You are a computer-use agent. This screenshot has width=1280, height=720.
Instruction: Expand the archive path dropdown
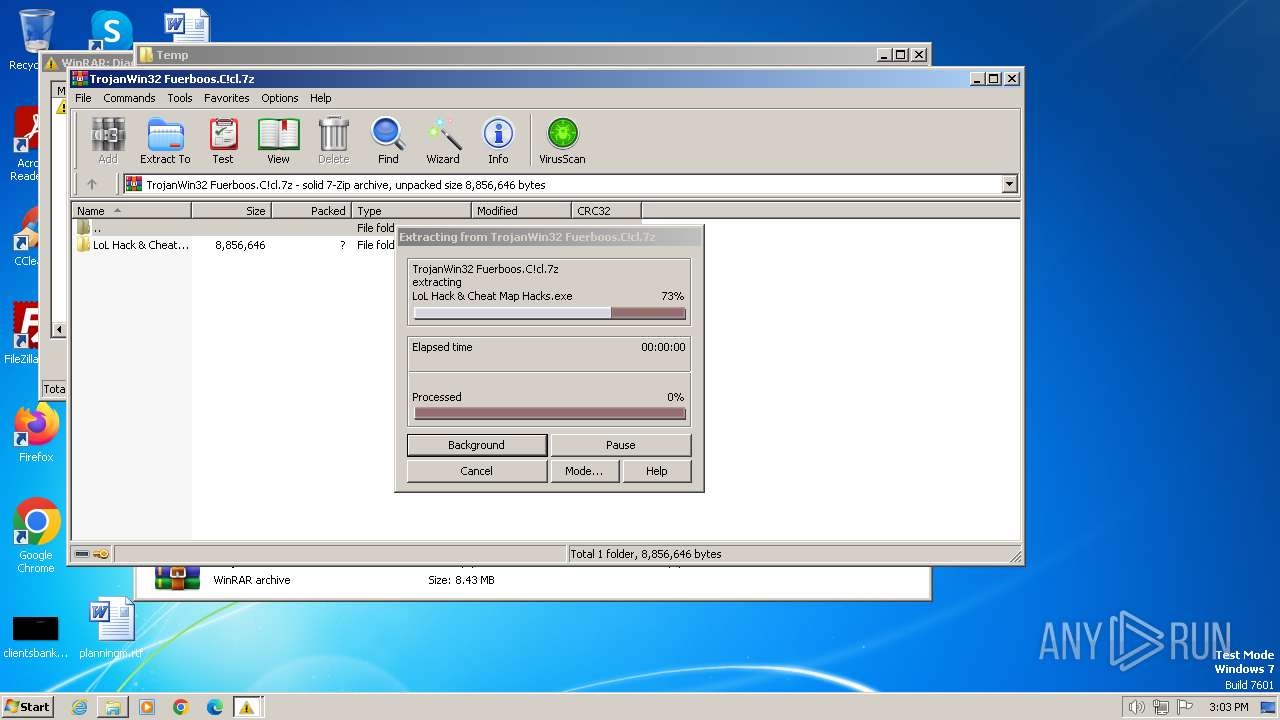coord(1009,184)
